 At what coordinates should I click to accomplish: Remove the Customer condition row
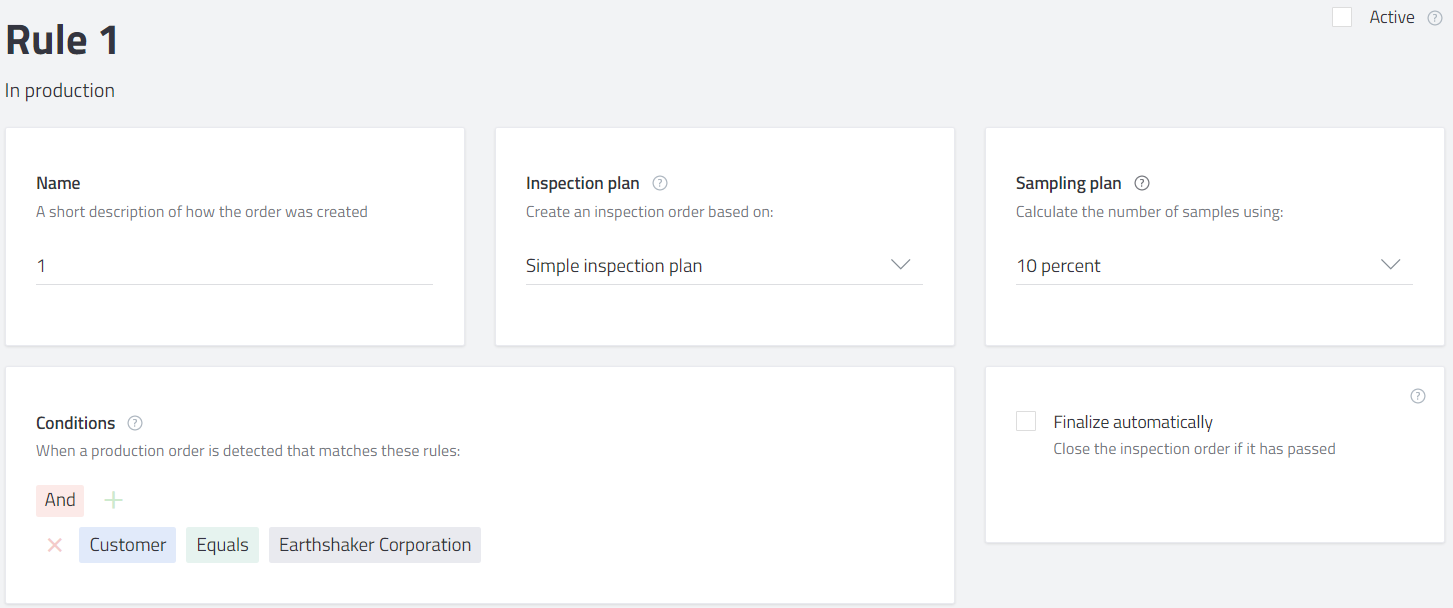pos(55,545)
